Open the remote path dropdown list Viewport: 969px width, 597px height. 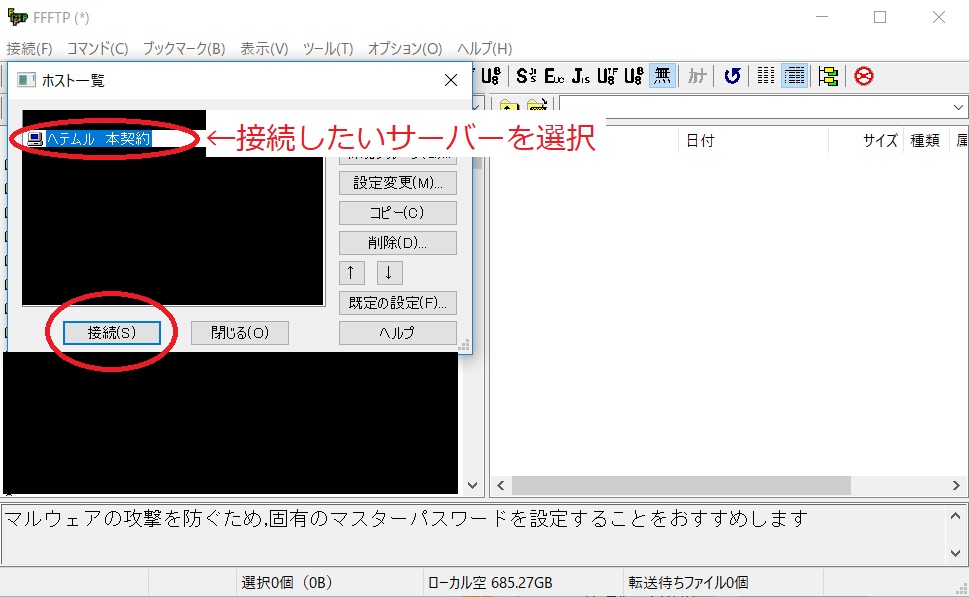pos(957,106)
